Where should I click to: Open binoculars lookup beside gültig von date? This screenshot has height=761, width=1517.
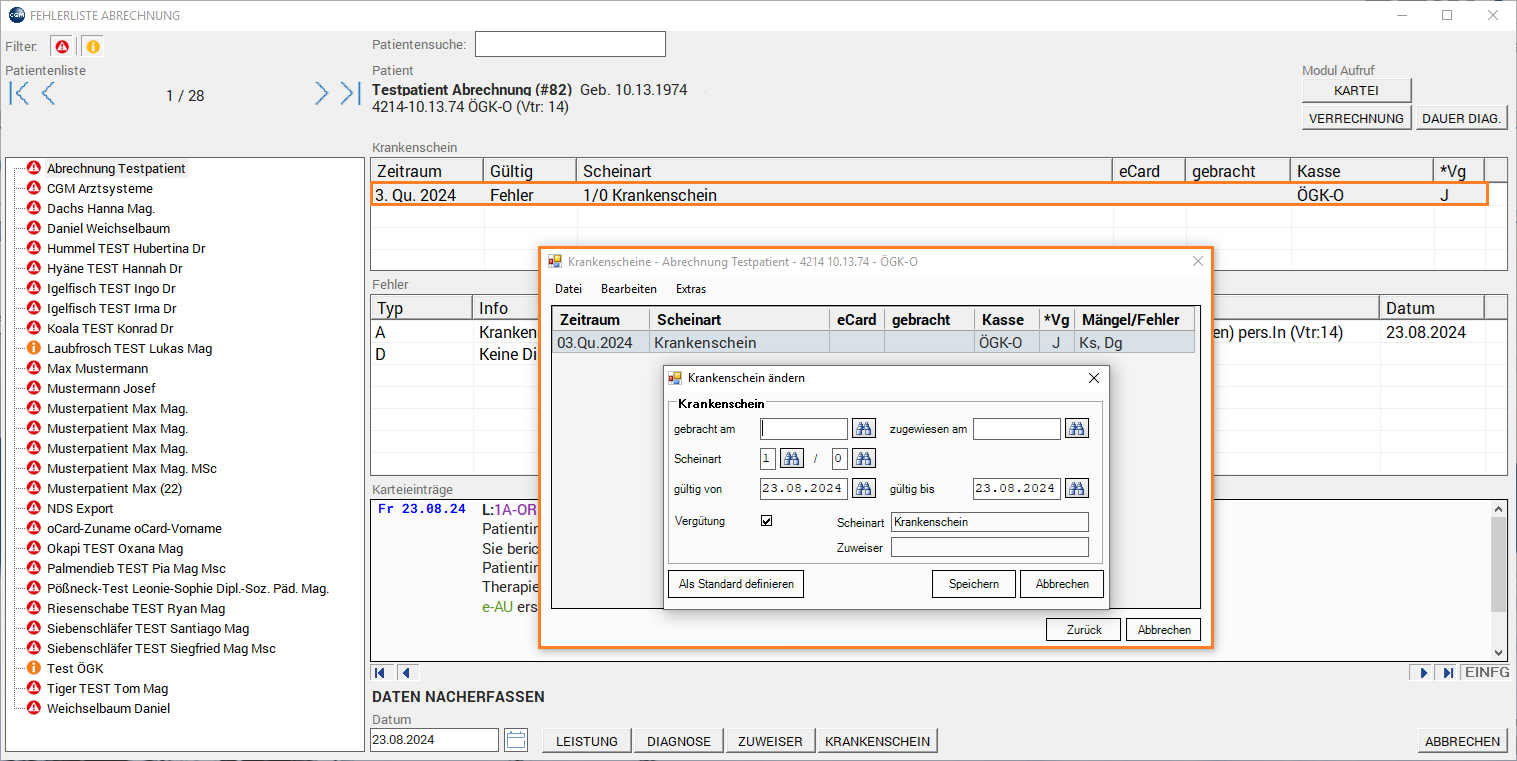863,489
